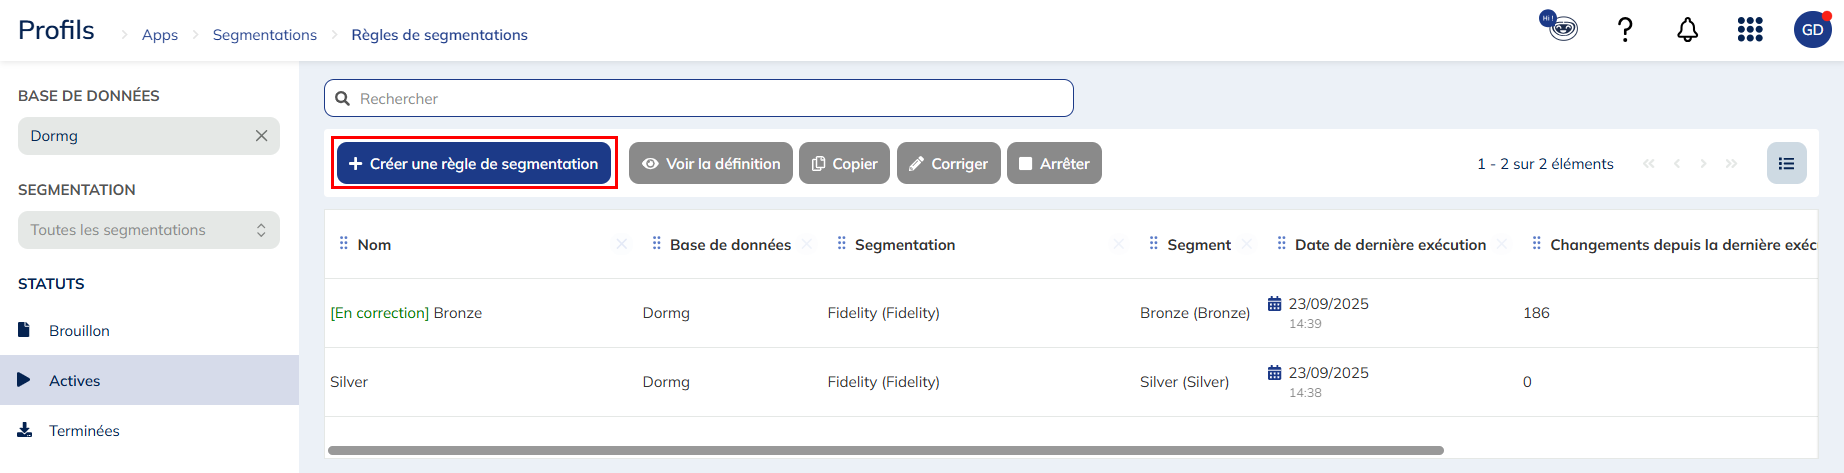
Task: Select the Terminées status filter
Action: pyautogui.click(x=84, y=431)
